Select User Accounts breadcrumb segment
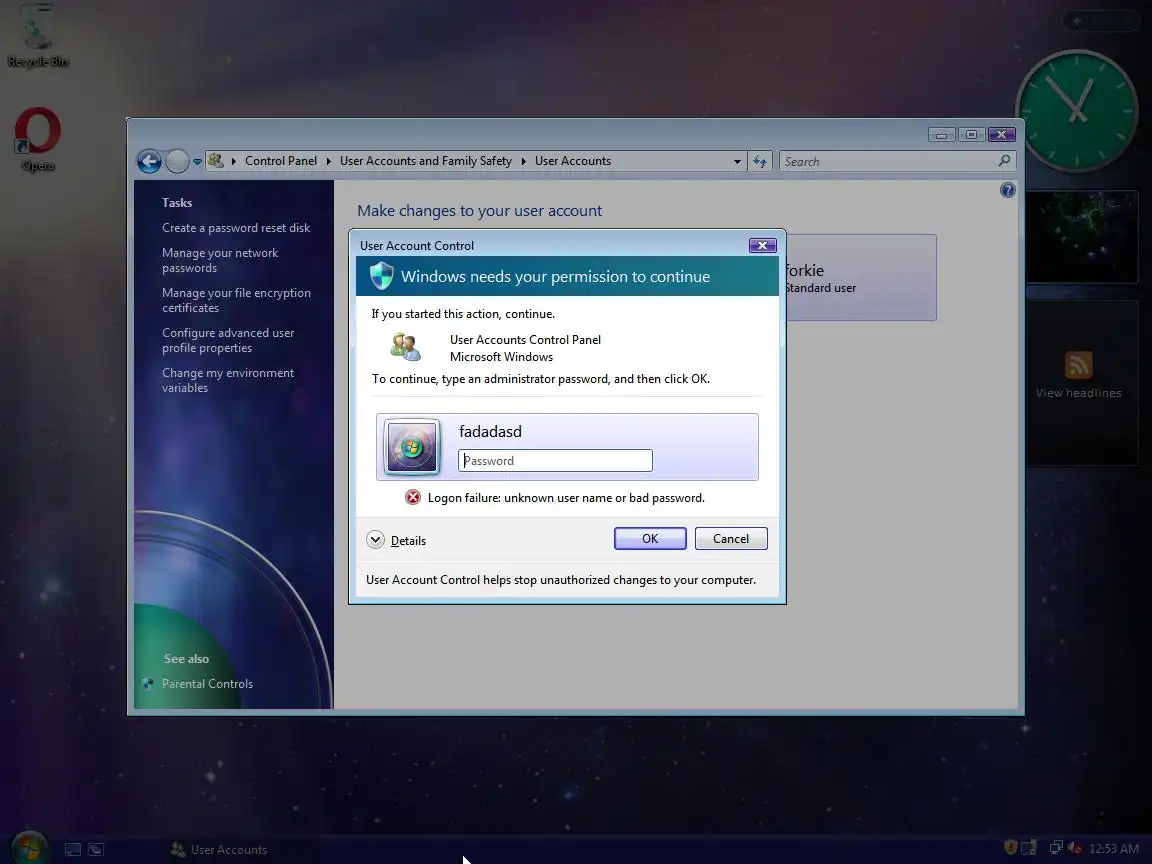This screenshot has height=864, width=1152. [573, 161]
